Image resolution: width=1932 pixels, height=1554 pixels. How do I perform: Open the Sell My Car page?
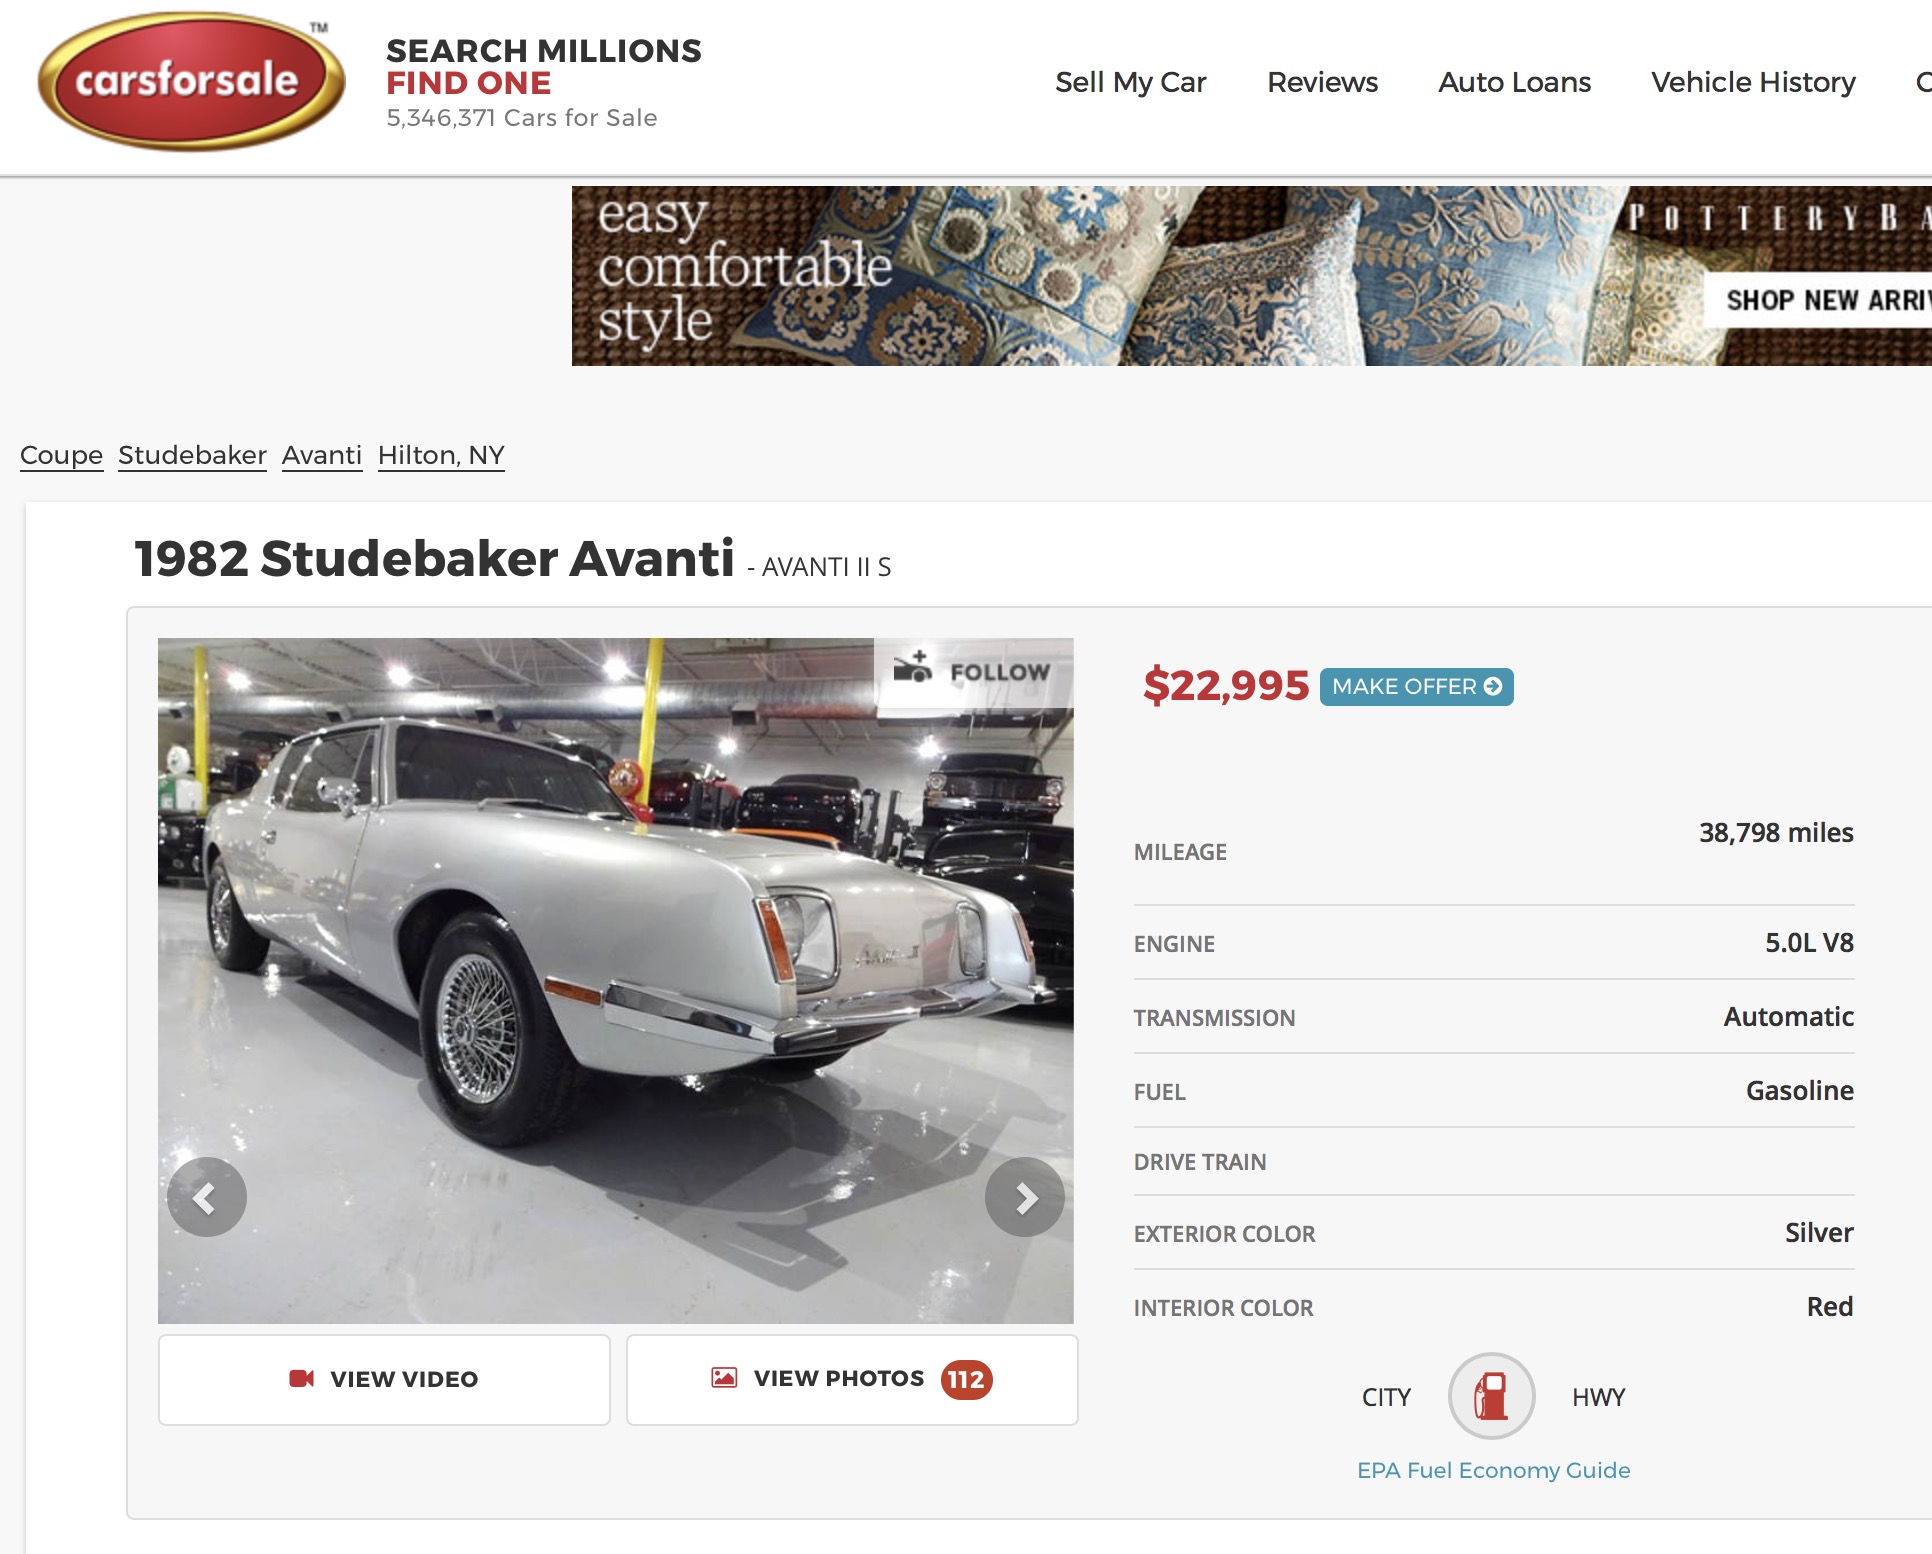[x=1131, y=82]
